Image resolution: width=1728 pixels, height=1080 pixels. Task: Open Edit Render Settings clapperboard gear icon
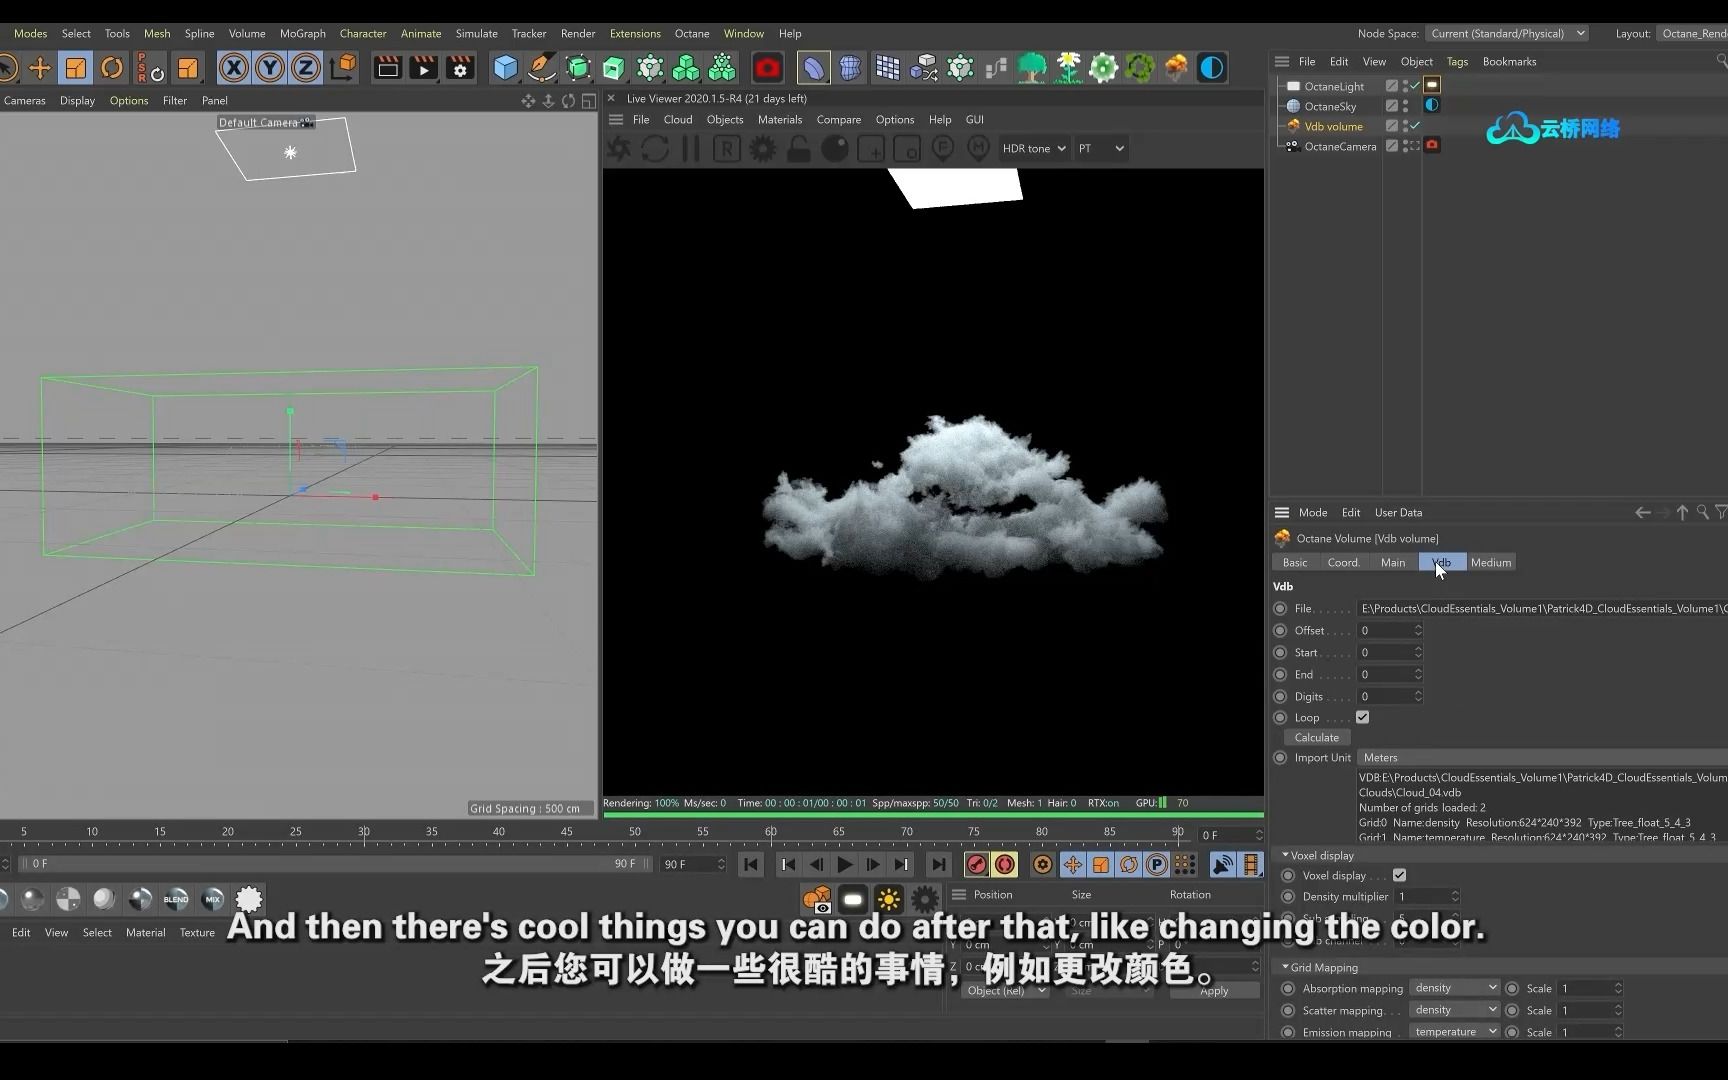[460, 68]
